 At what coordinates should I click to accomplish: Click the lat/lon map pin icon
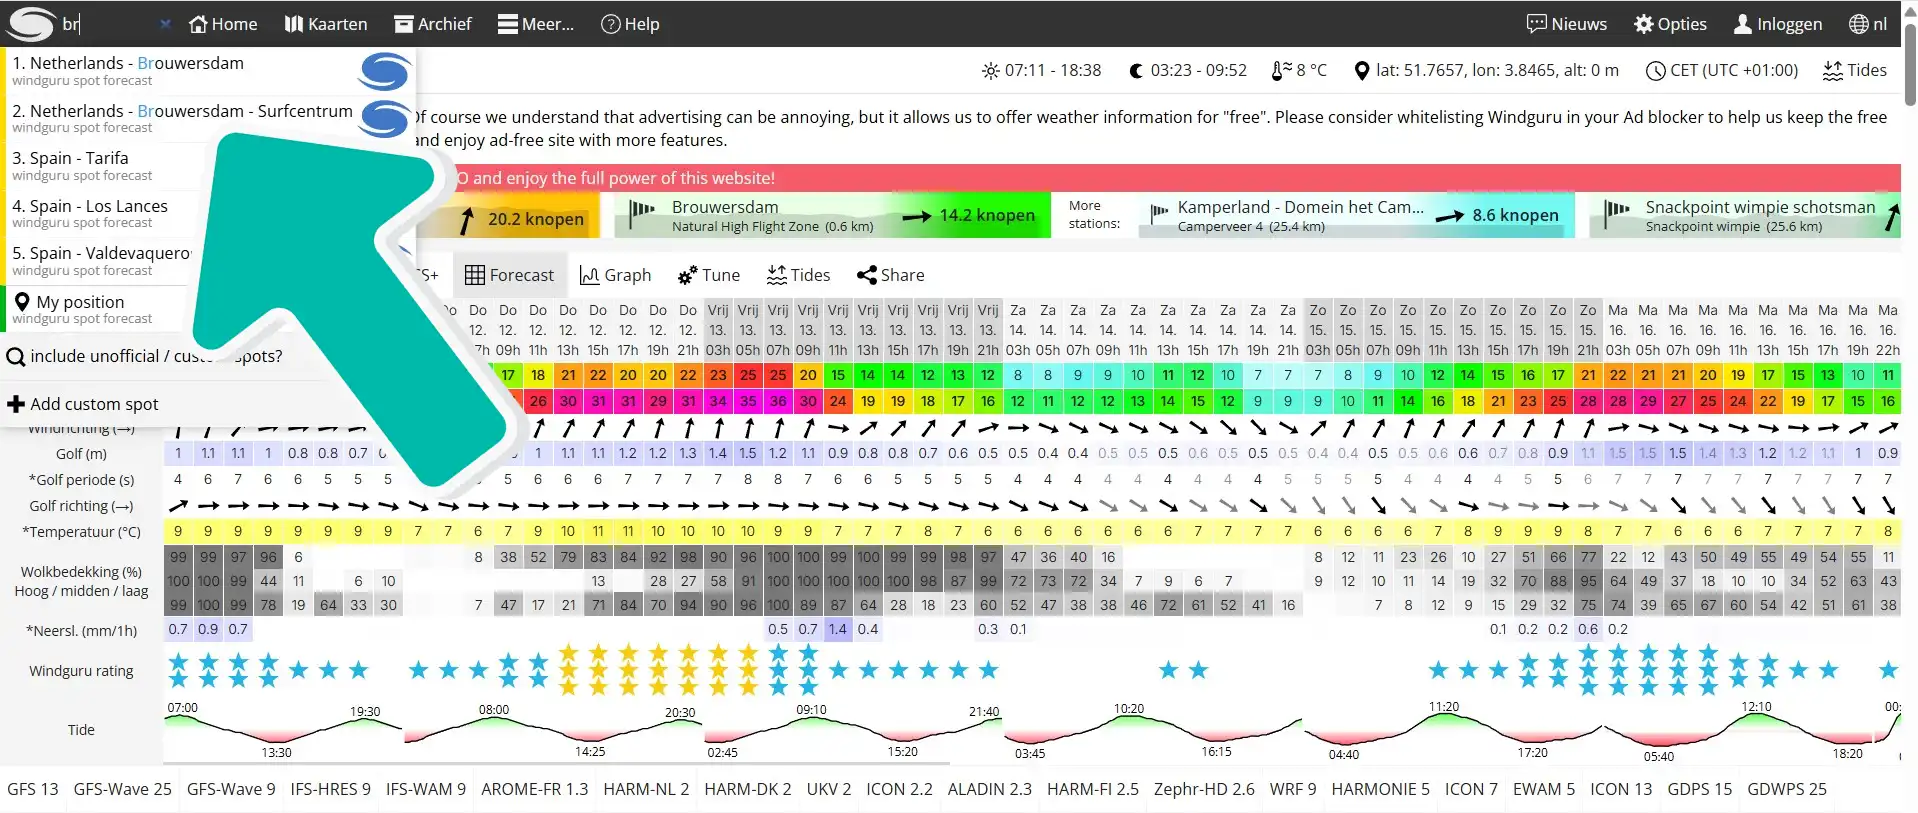(1361, 71)
